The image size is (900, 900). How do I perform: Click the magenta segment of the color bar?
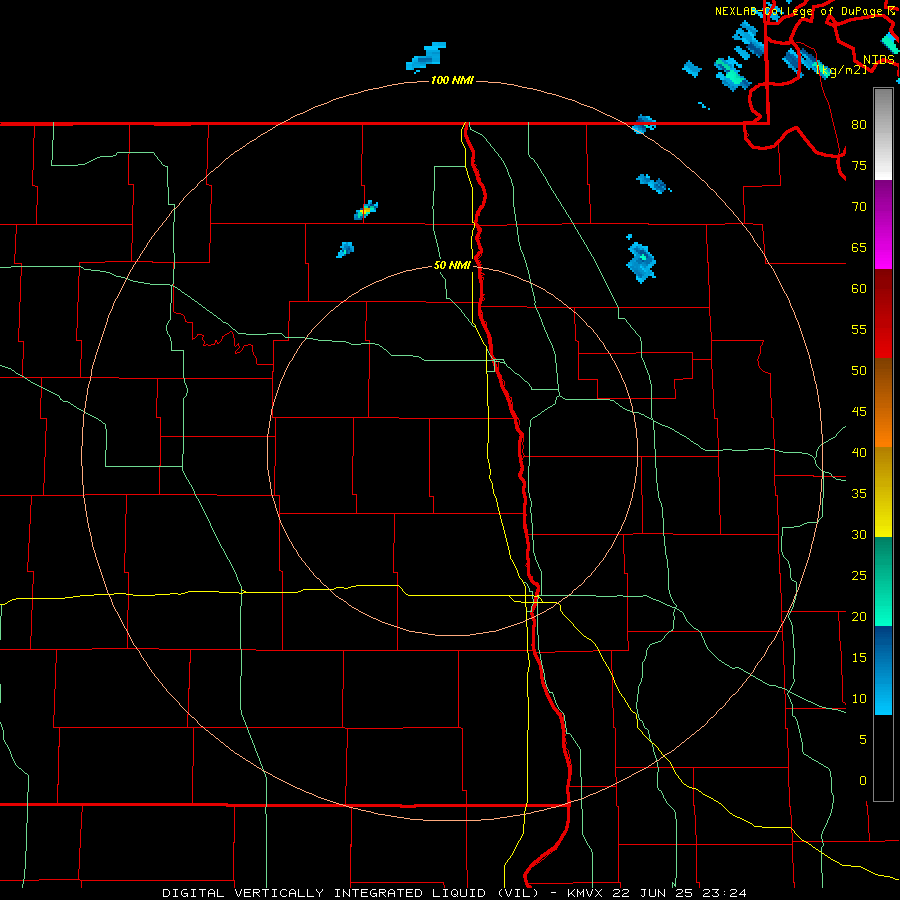[883, 224]
